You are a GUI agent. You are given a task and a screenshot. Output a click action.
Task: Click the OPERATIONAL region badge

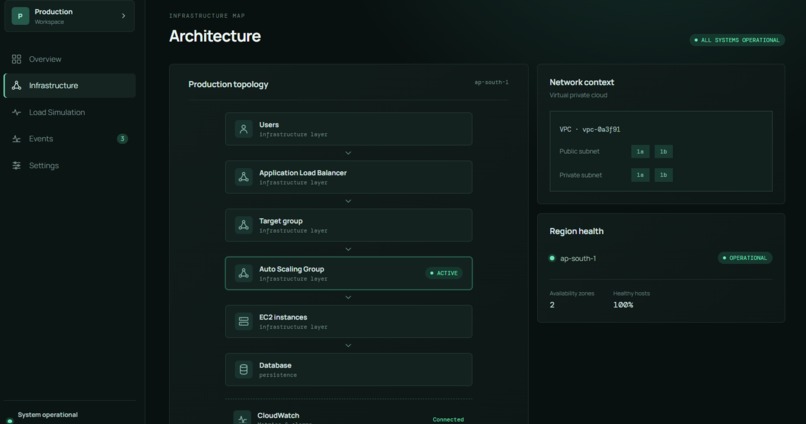(745, 258)
